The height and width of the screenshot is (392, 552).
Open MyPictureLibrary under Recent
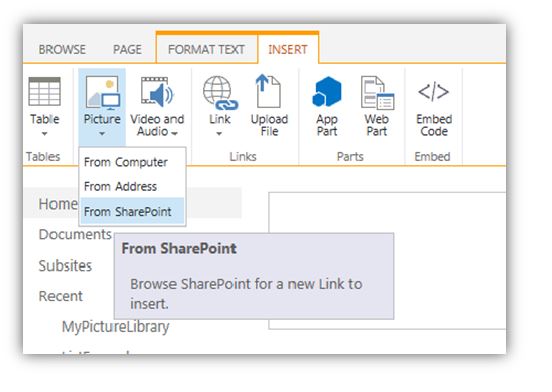(115, 327)
